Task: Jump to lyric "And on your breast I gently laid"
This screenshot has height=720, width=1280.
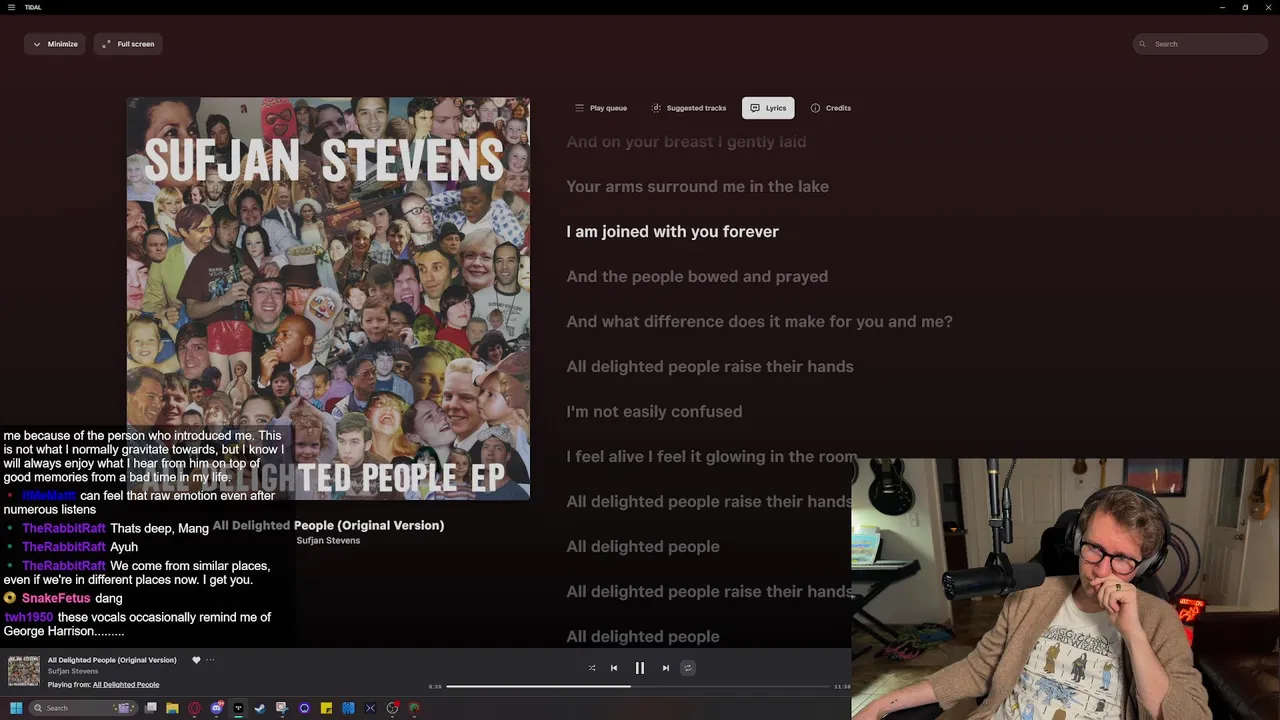Action: coord(686,142)
